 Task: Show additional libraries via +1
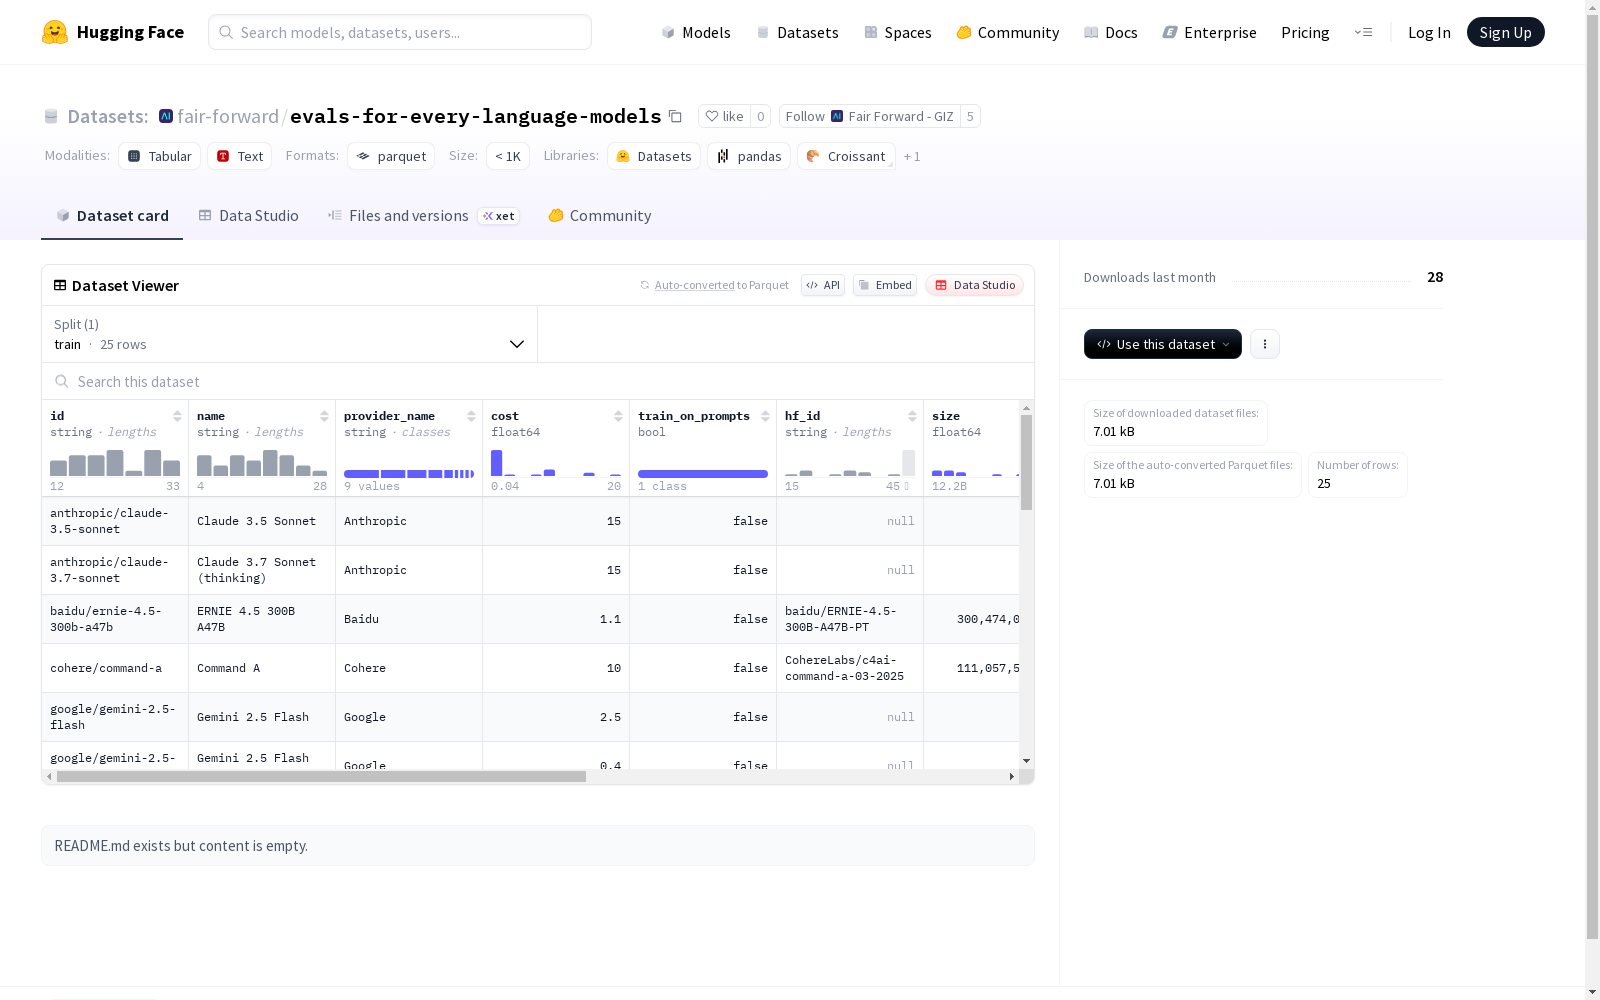(x=912, y=156)
